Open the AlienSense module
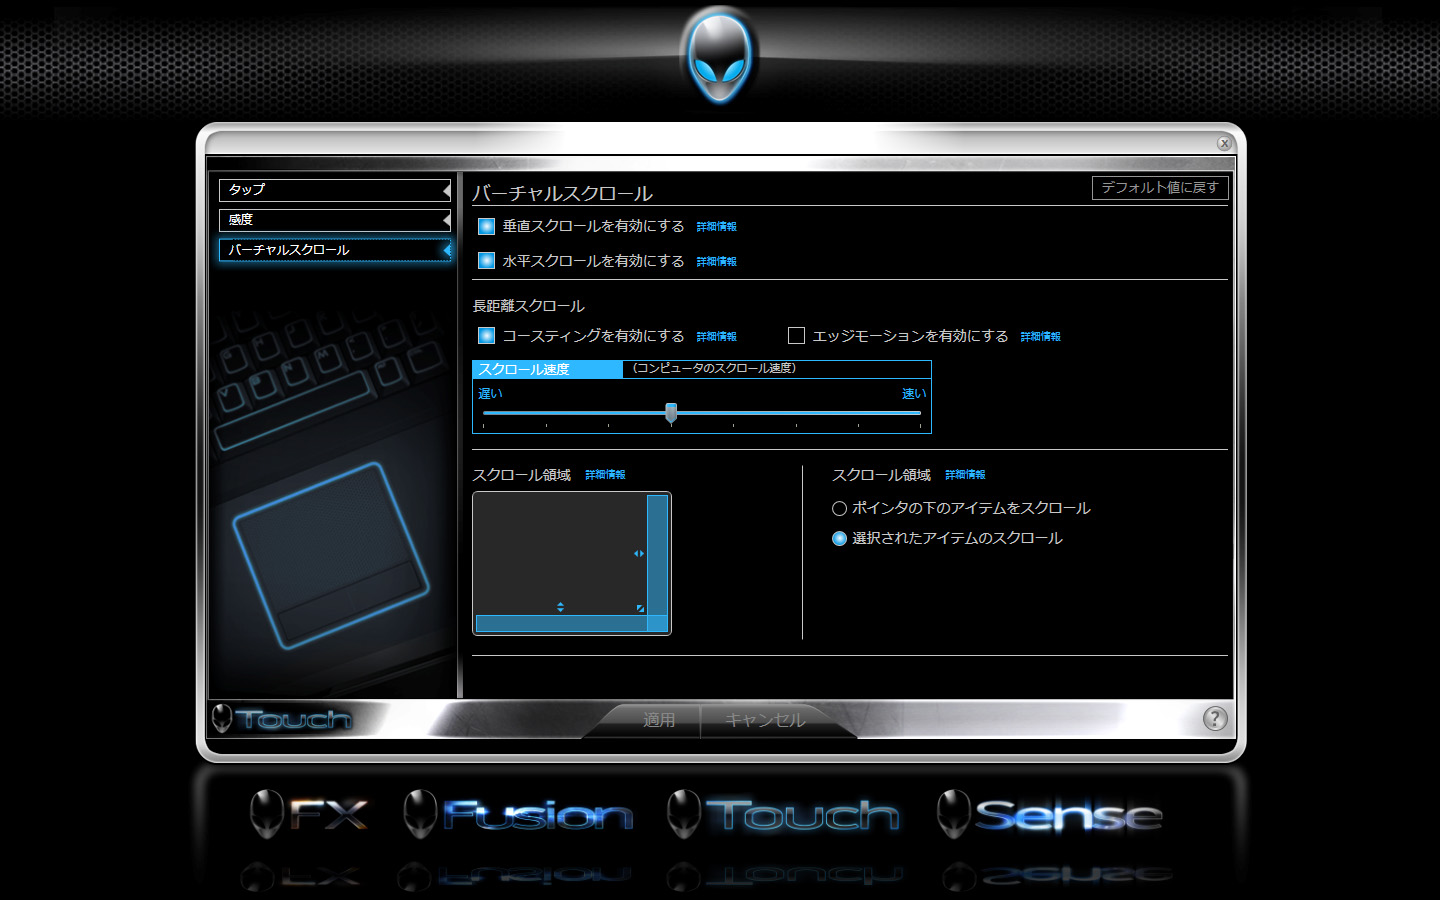1440x900 pixels. [x=1050, y=815]
